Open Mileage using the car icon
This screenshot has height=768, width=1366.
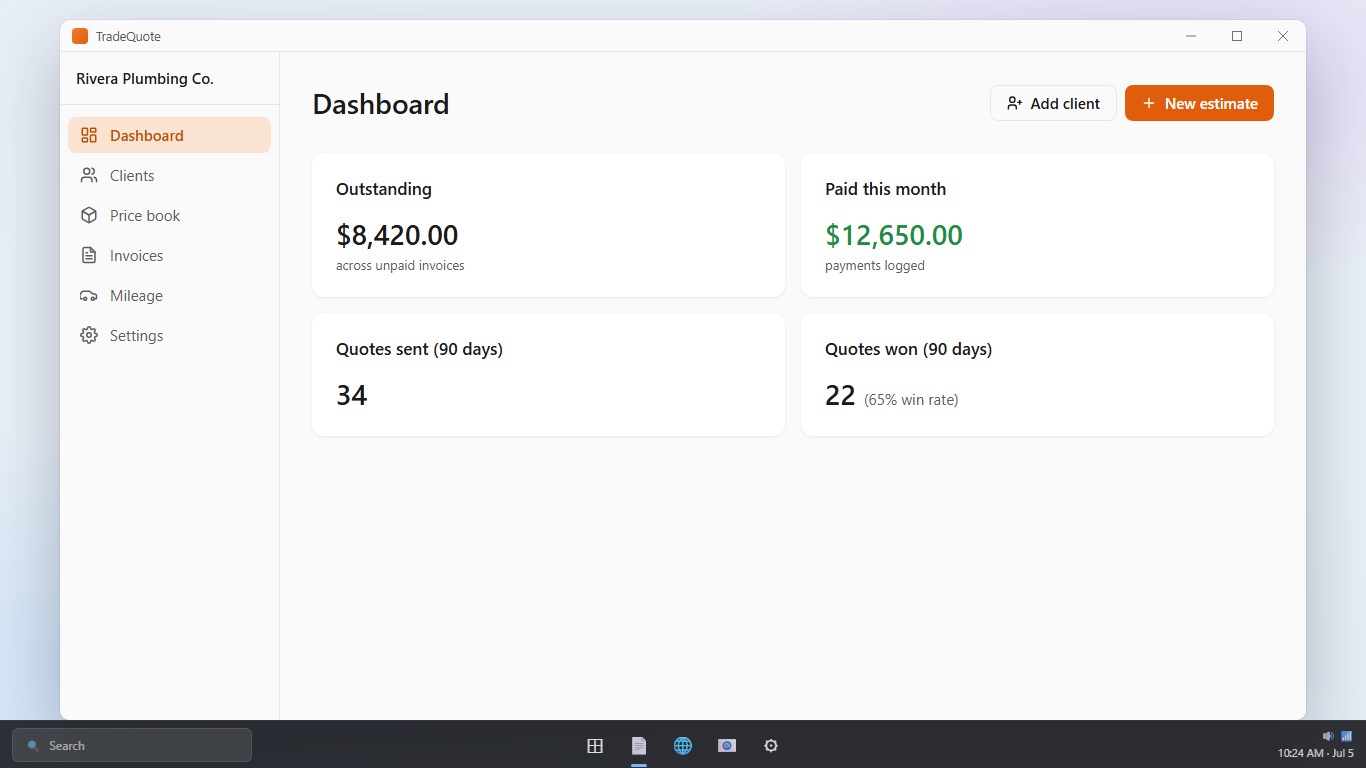[89, 295]
